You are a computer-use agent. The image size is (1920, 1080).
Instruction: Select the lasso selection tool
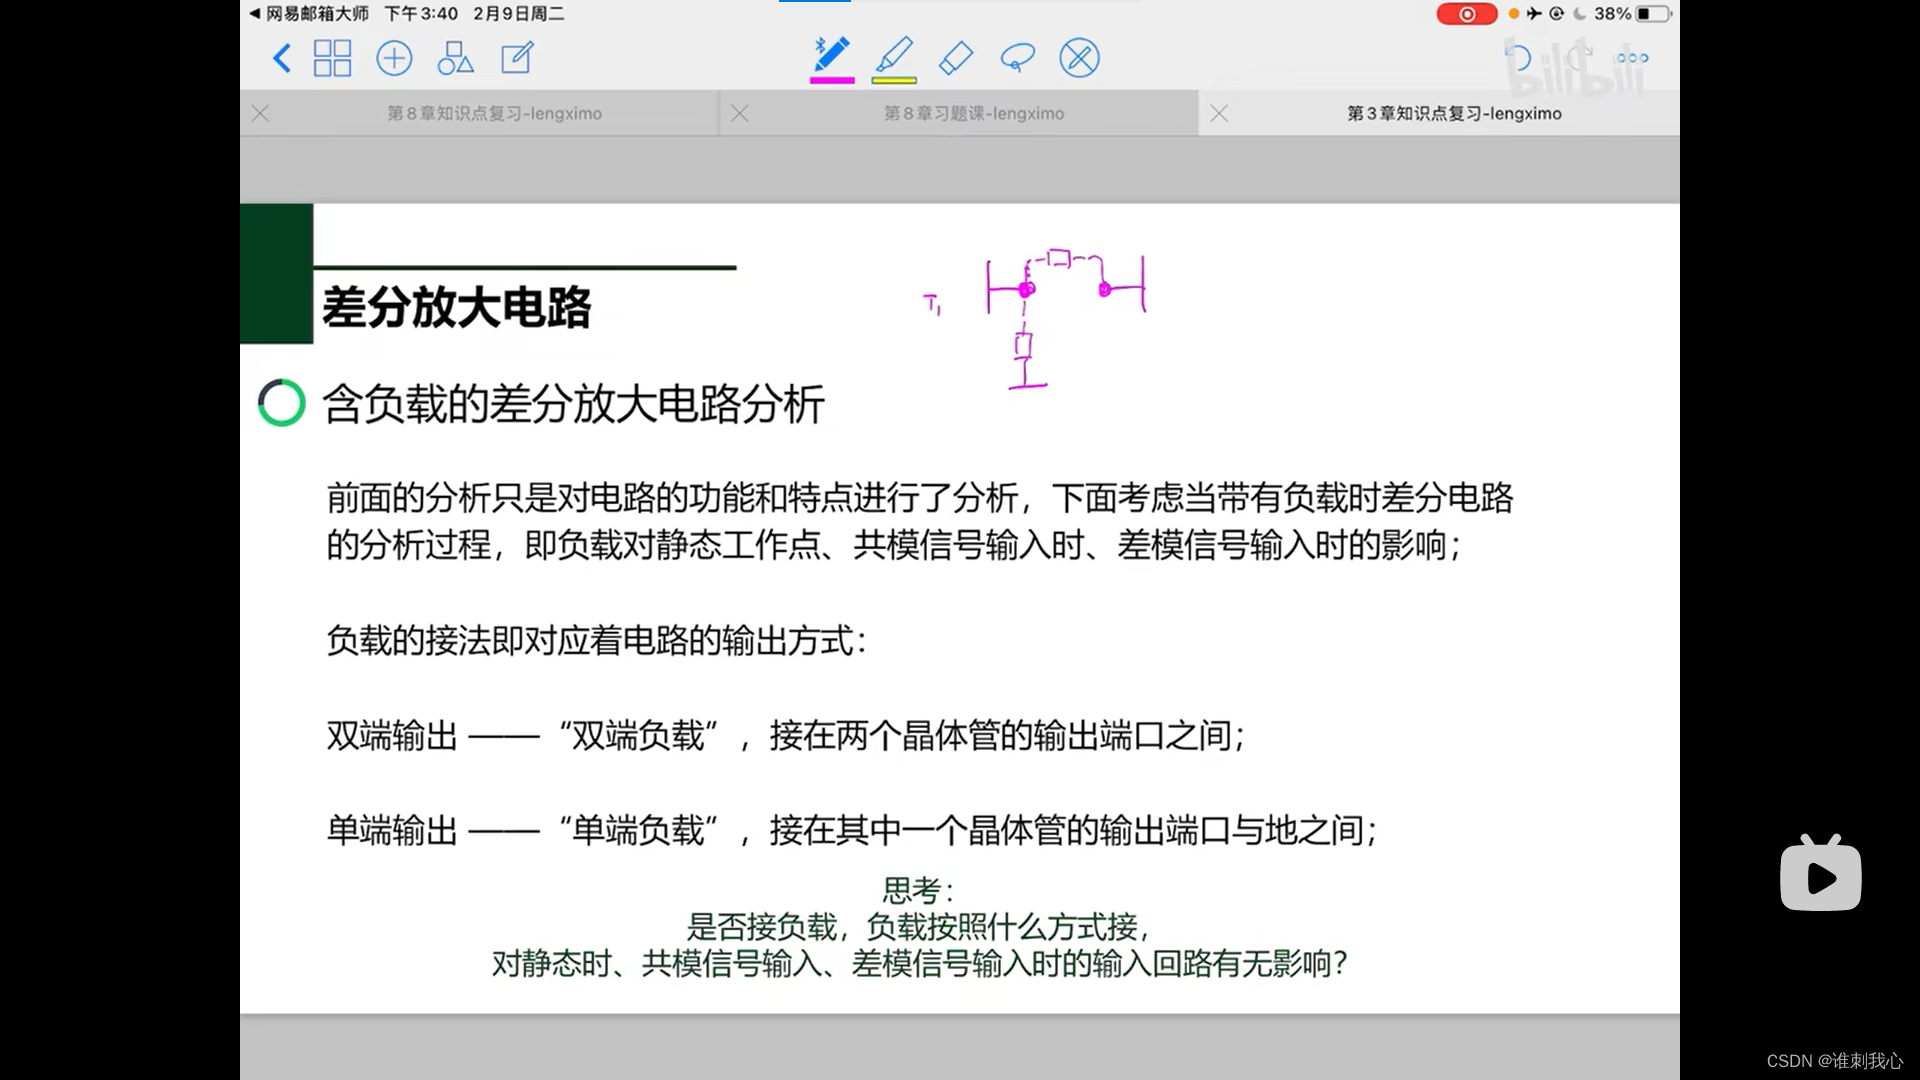[1017, 58]
